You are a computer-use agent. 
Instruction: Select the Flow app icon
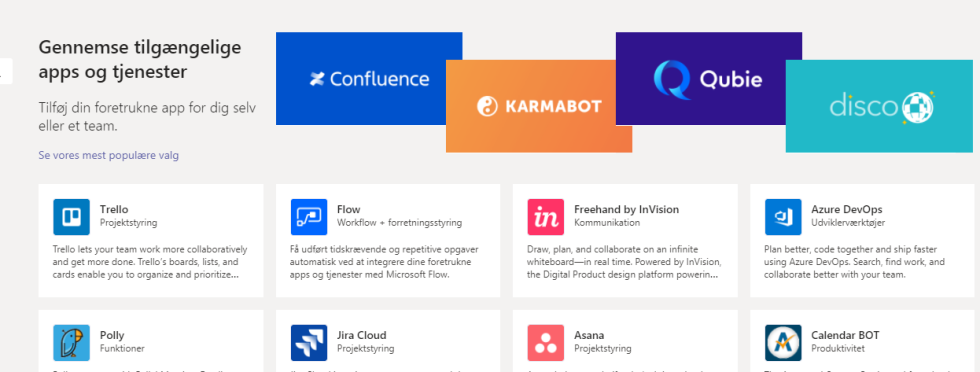pyautogui.click(x=309, y=217)
